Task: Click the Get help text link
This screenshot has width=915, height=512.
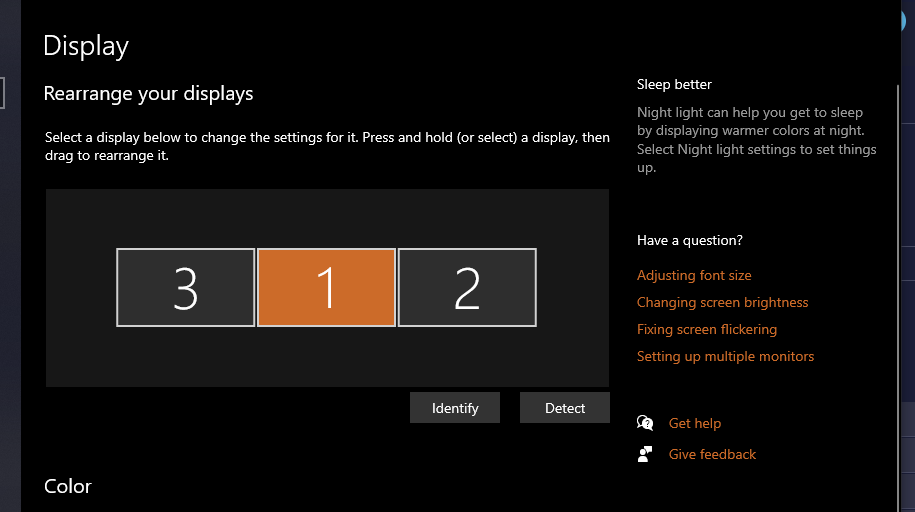Action: 694,423
